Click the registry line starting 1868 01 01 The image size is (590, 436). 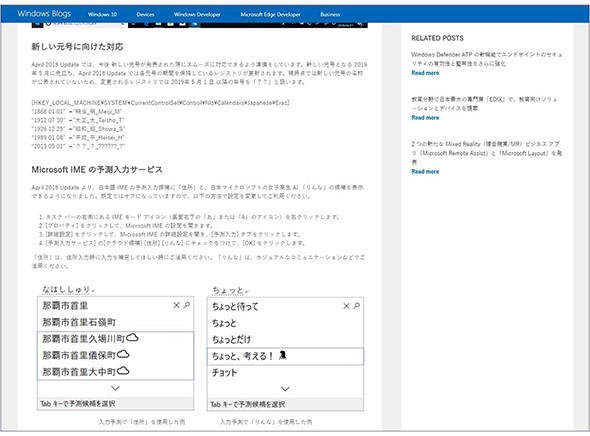click(x=77, y=111)
